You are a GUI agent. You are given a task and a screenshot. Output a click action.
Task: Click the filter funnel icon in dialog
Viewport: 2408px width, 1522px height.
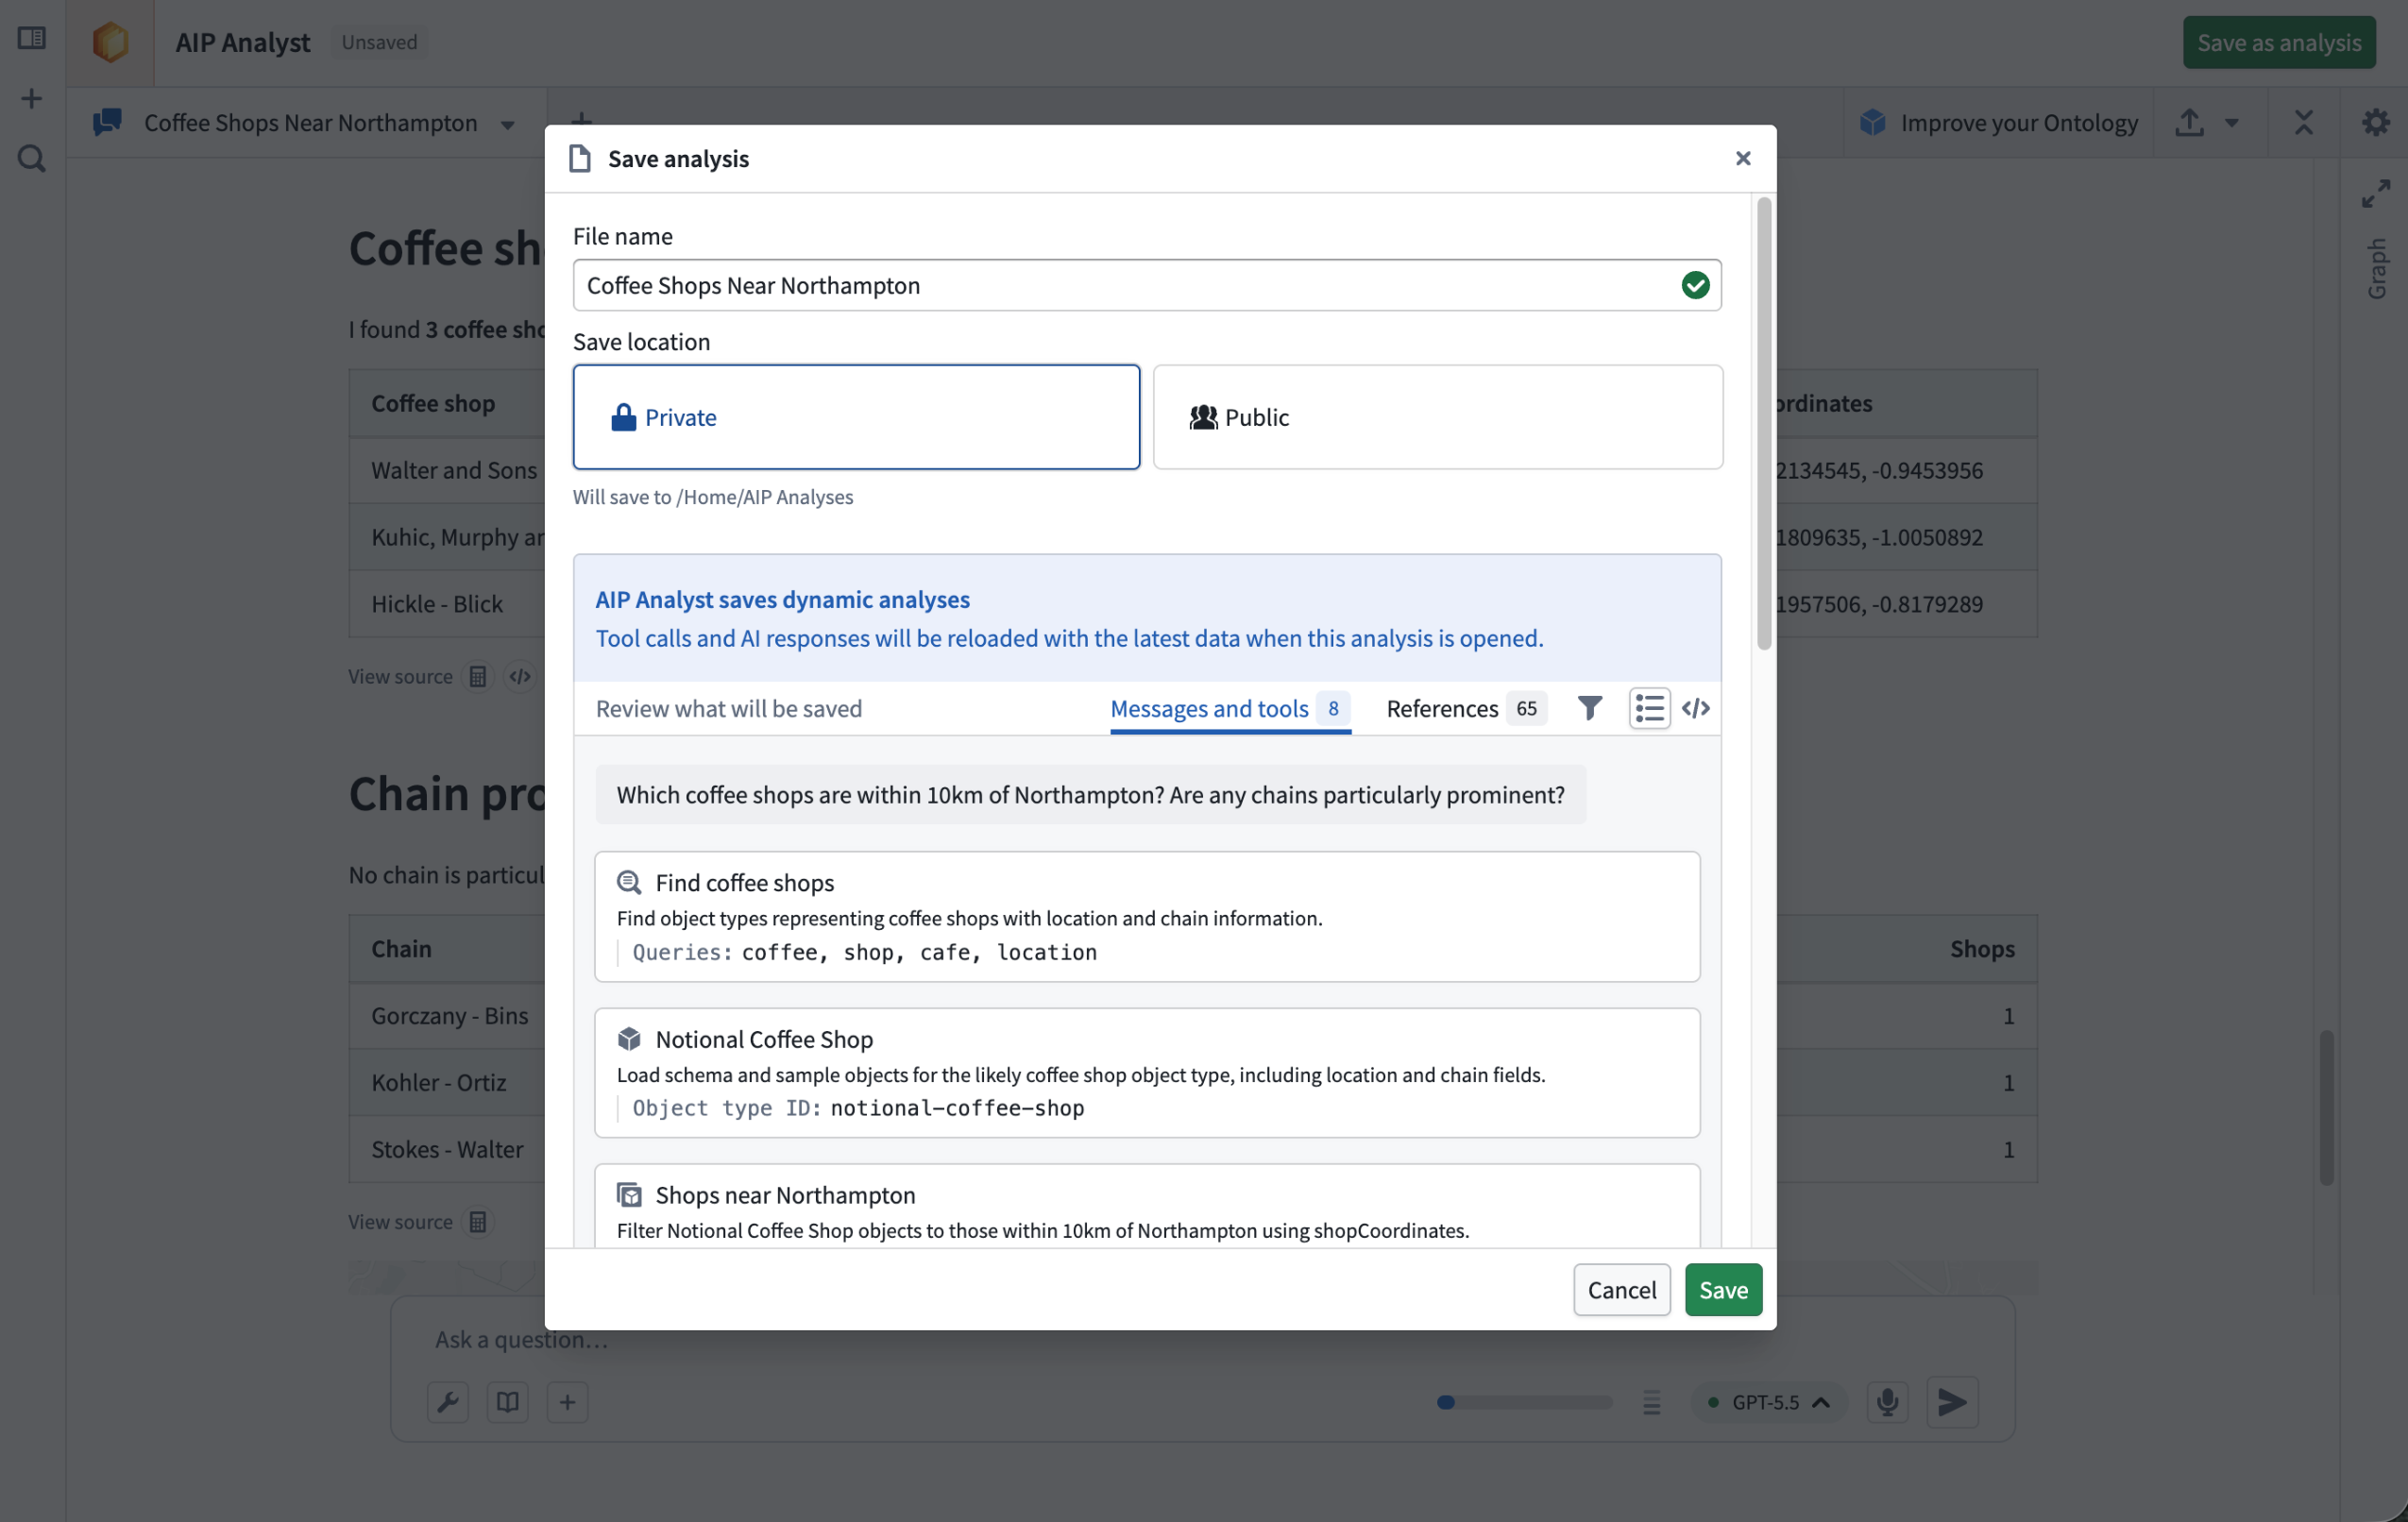point(1589,708)
